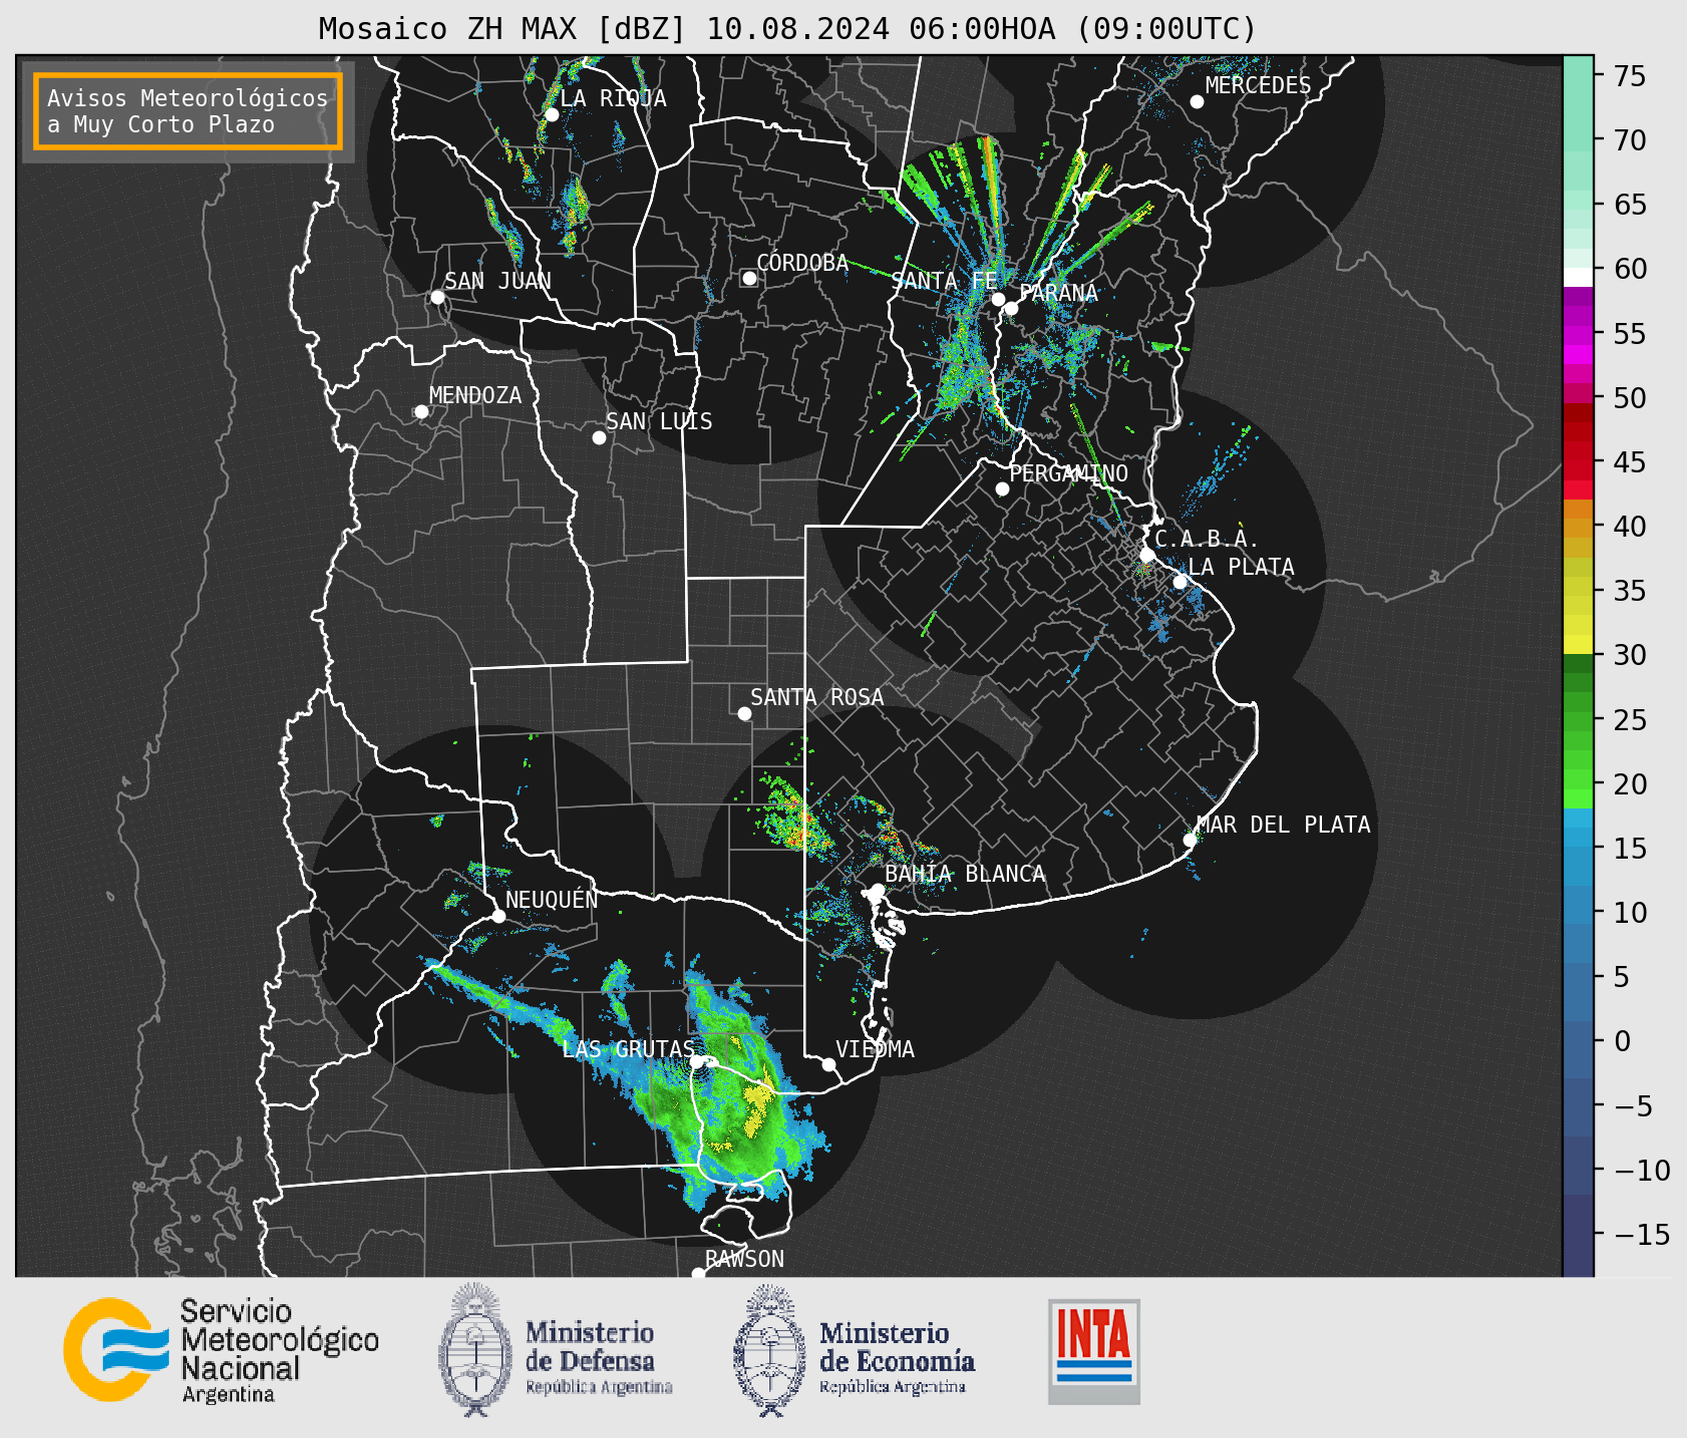Select the San Luis marker dot
The width and height of the screenshot is (1687, 1438).
click(x=599, y=438)
